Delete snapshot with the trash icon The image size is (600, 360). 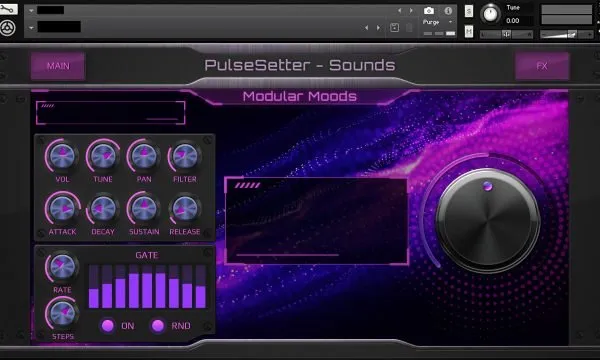[409, 28]
